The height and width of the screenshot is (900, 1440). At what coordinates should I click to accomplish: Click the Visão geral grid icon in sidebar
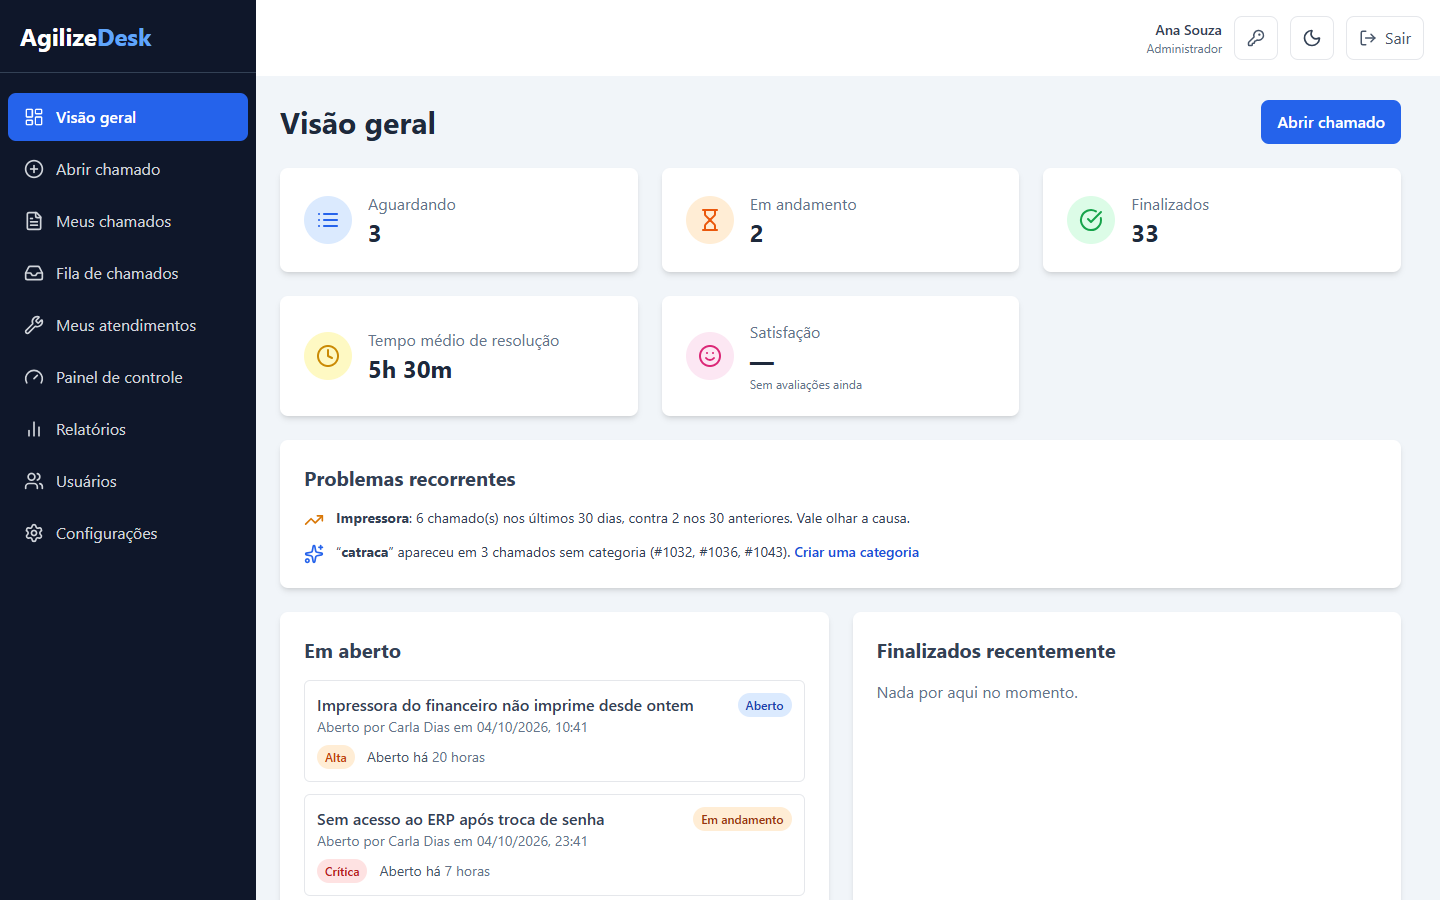[x=34, y=117]
